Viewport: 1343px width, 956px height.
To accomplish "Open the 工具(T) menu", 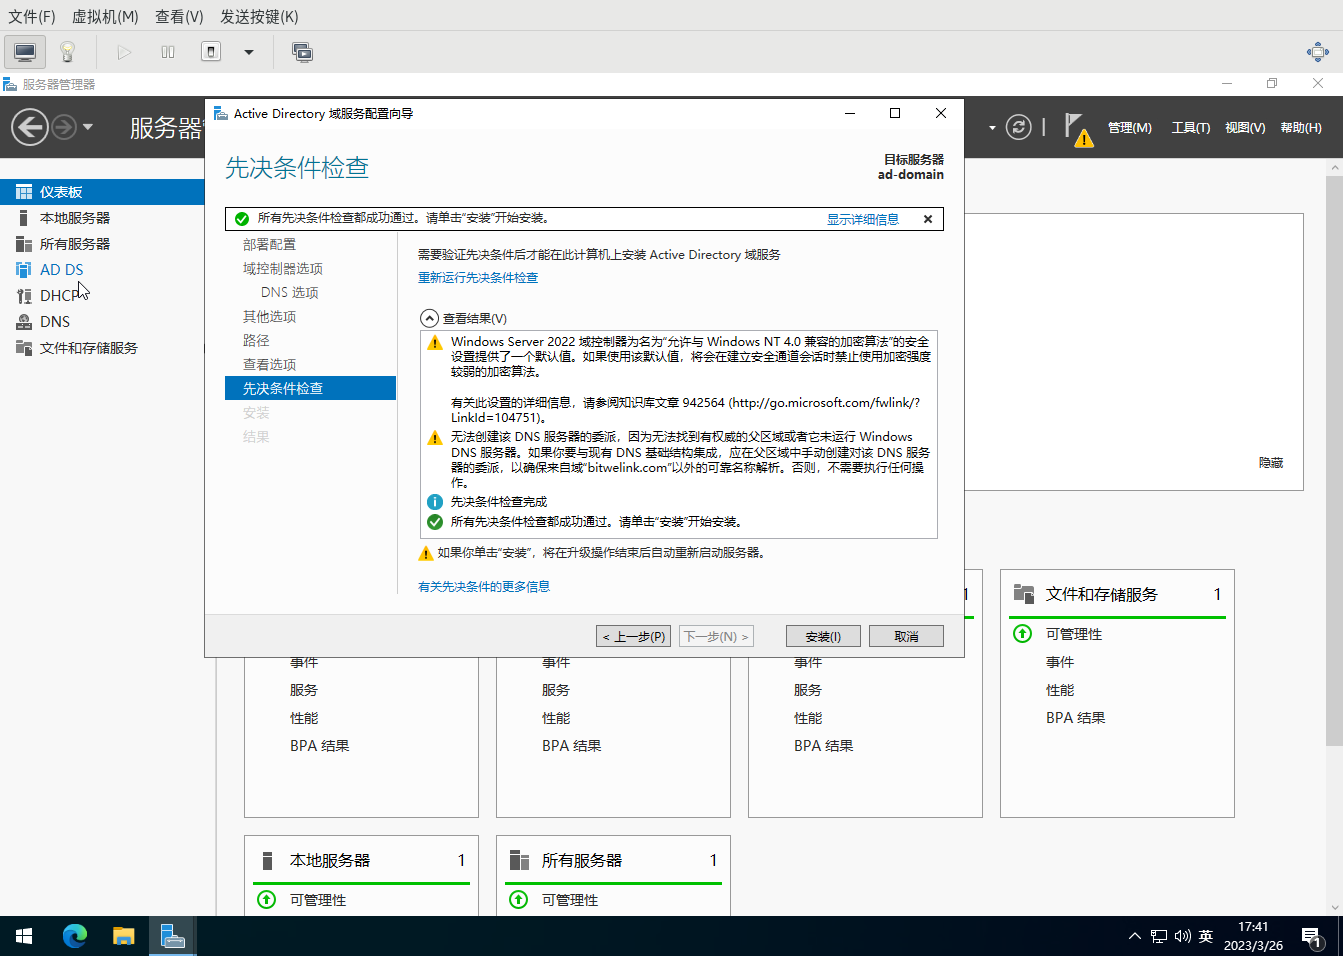I will [1191, 128].
